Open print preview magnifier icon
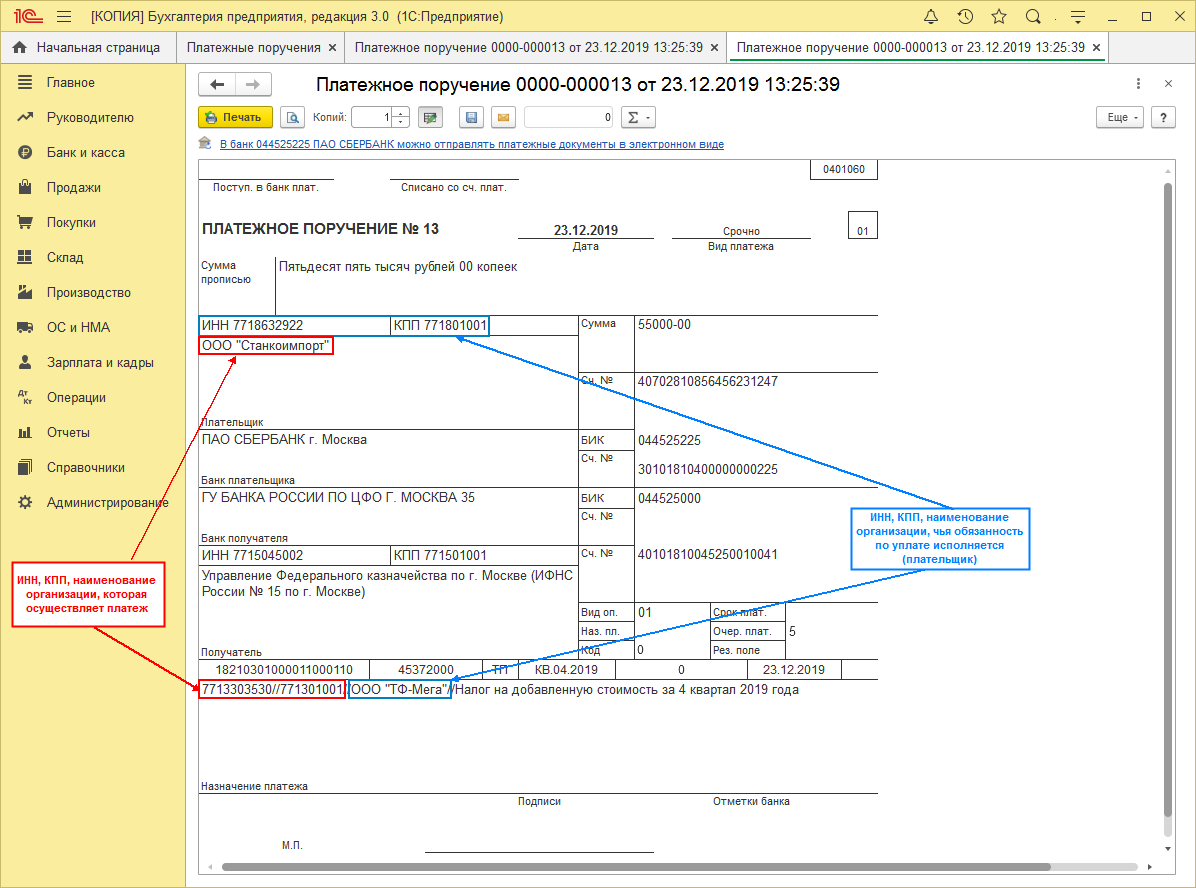Image resolution: width=1196 pixels, height=888 pixels. 292,117
